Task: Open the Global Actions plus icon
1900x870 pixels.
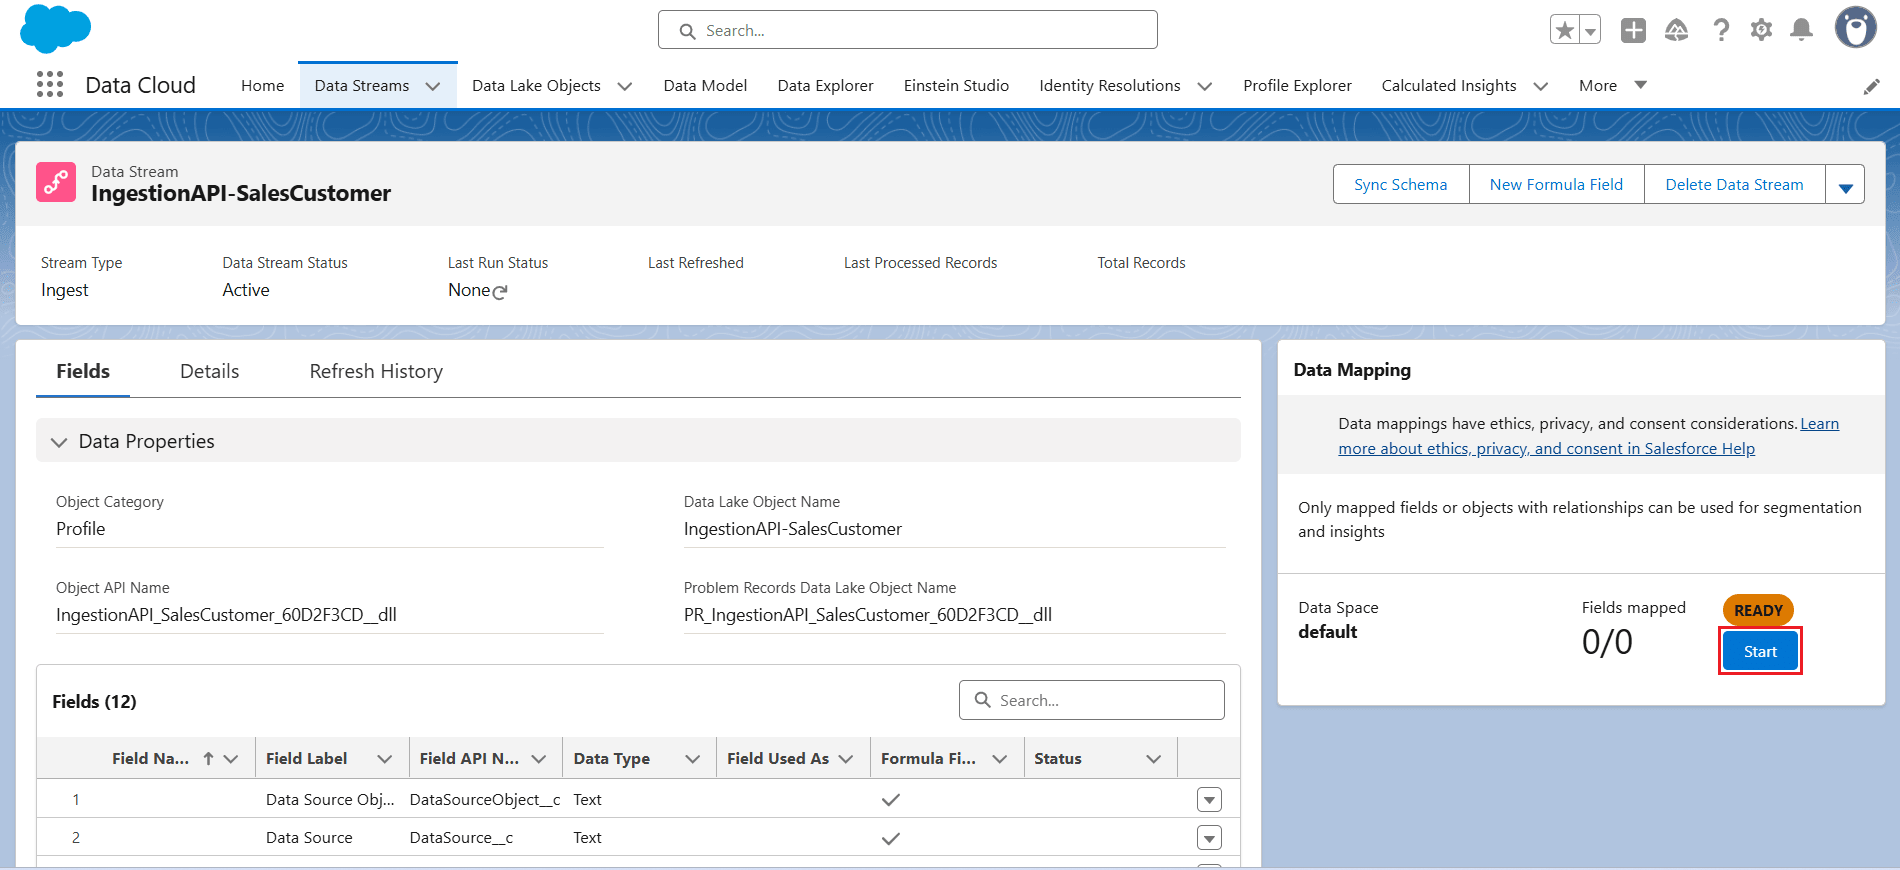Action: pyautogui.click(x=1633, y=30)
